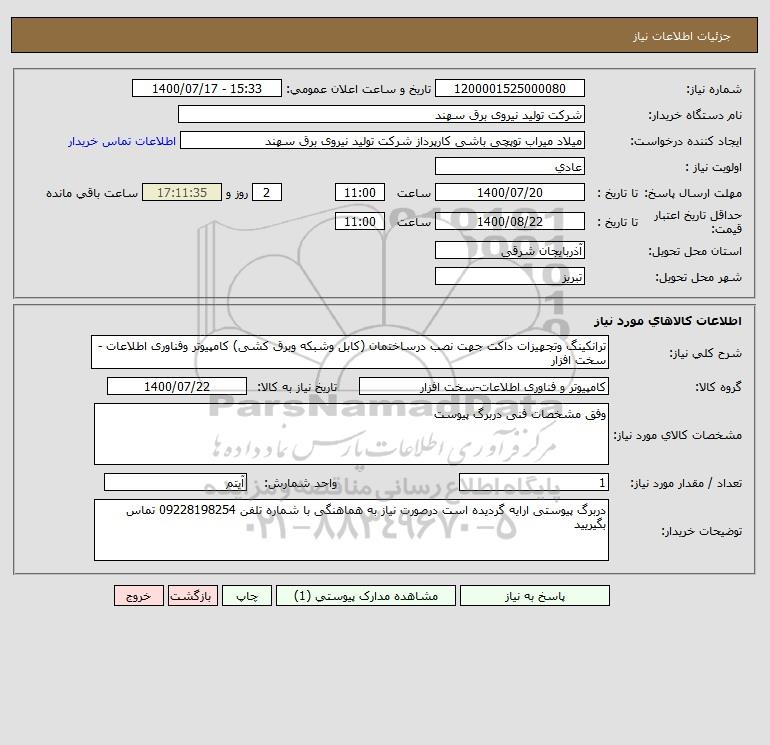770x745 pixels.
Task: Select the need number field 1200001525000080
Action: click(510, 88)
